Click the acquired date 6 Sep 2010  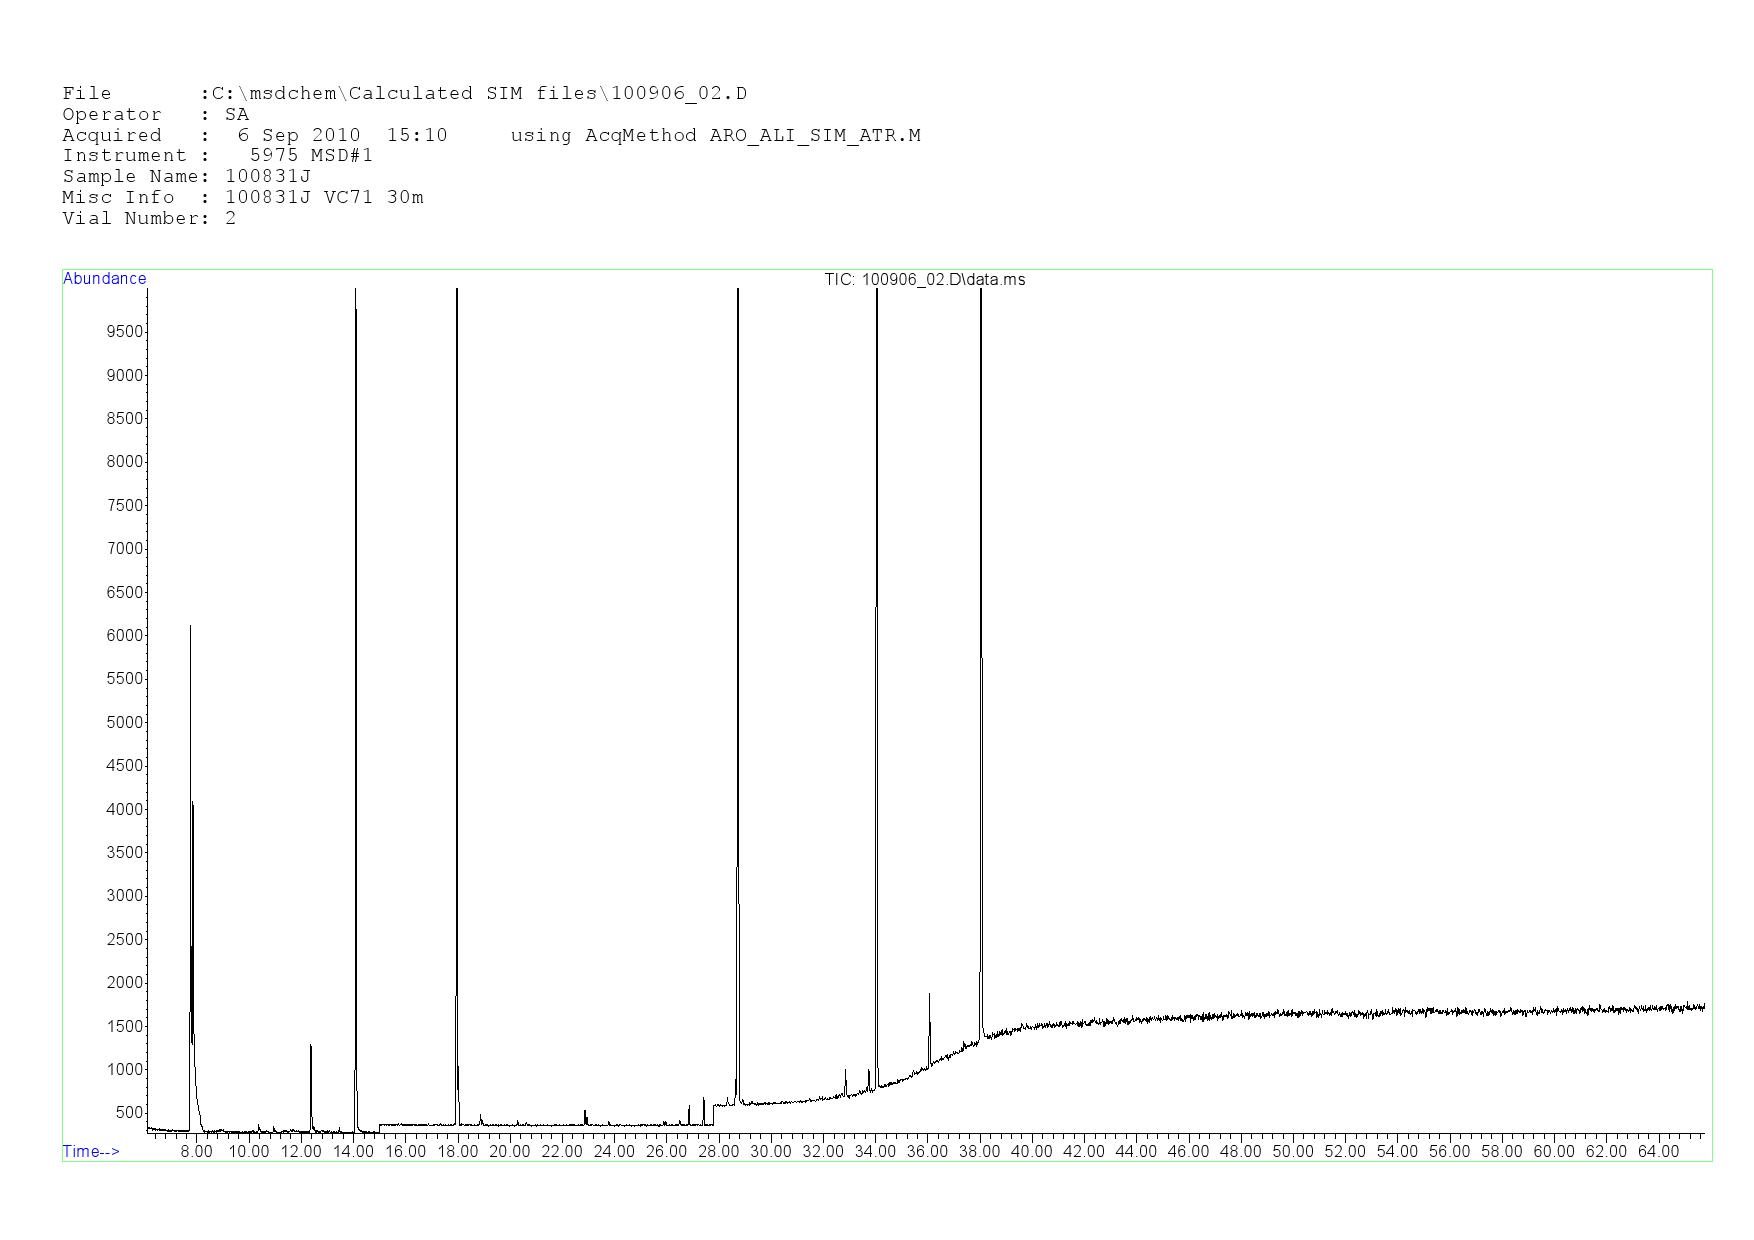point(298,135)
